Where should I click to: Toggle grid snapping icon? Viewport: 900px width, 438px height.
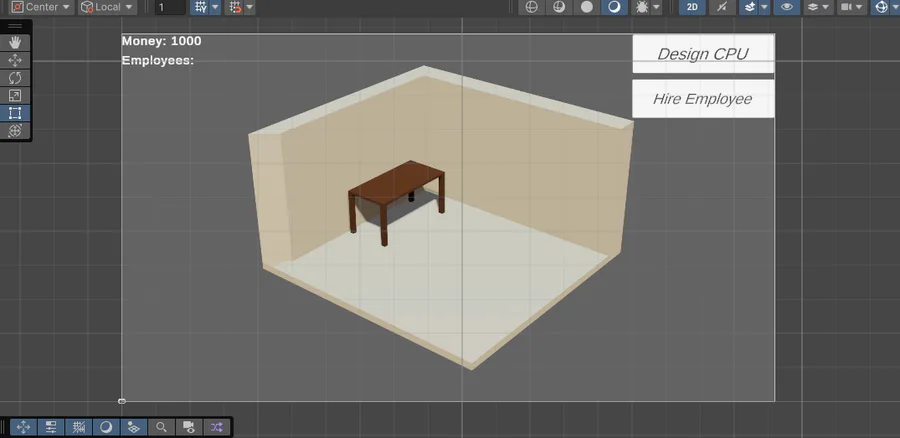(x=235, y=7)
